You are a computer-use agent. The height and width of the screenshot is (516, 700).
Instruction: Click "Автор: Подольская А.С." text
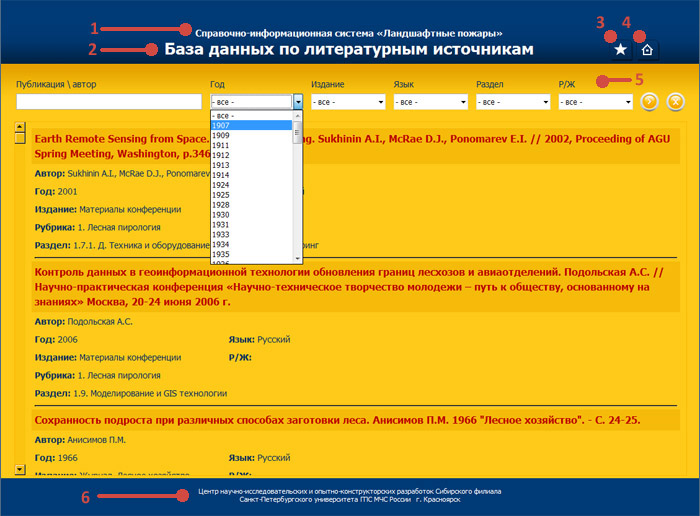83,321
